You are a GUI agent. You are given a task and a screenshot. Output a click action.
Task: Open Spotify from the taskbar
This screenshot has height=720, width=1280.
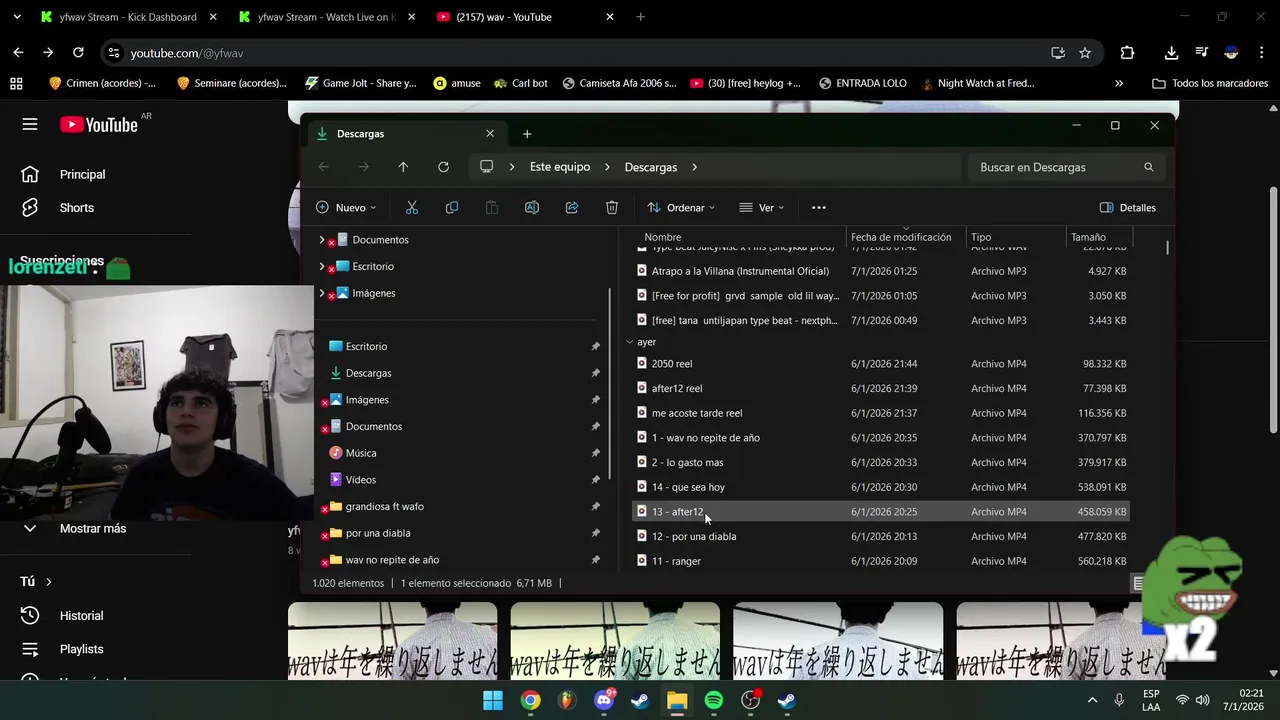[x=714, y=700]
